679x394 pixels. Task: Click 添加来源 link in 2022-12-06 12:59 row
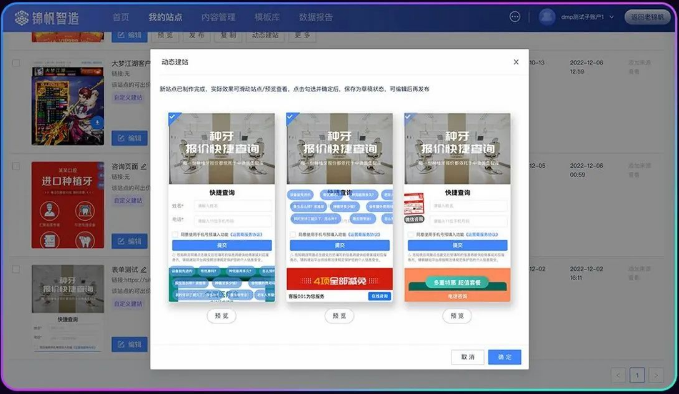640,62
